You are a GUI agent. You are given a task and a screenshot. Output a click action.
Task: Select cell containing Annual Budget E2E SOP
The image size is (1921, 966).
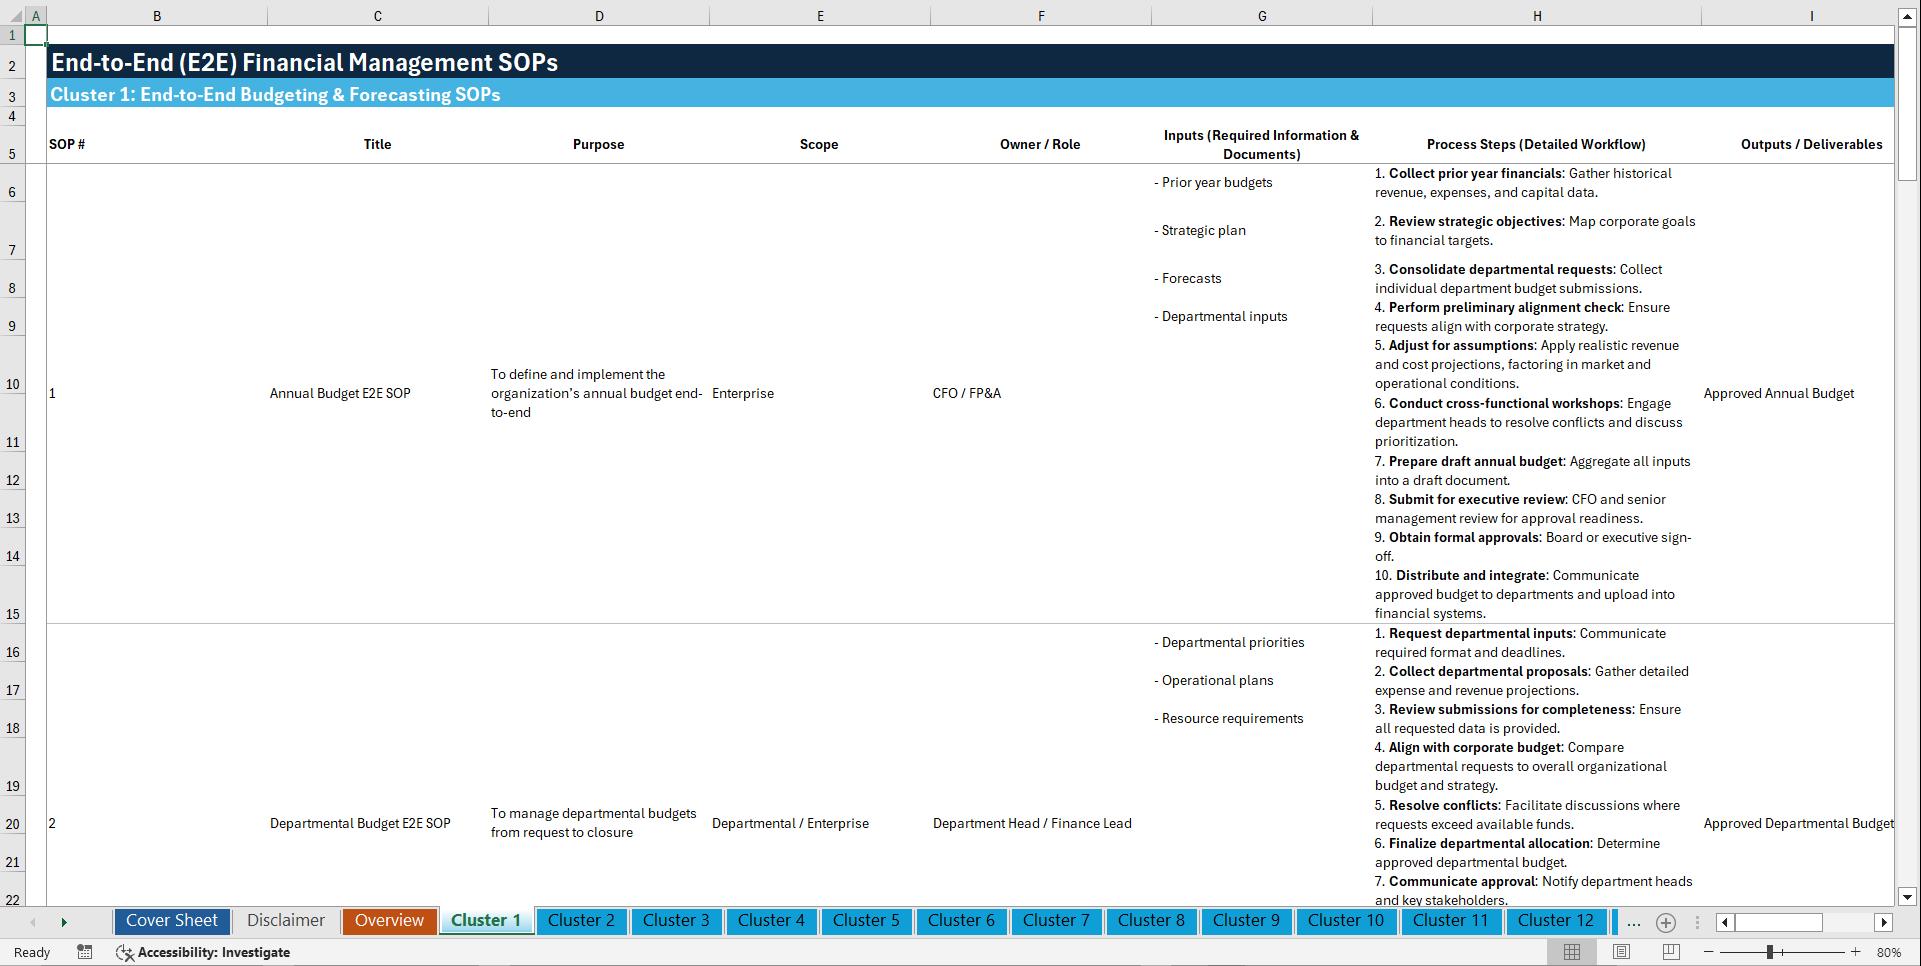[340, 393]
